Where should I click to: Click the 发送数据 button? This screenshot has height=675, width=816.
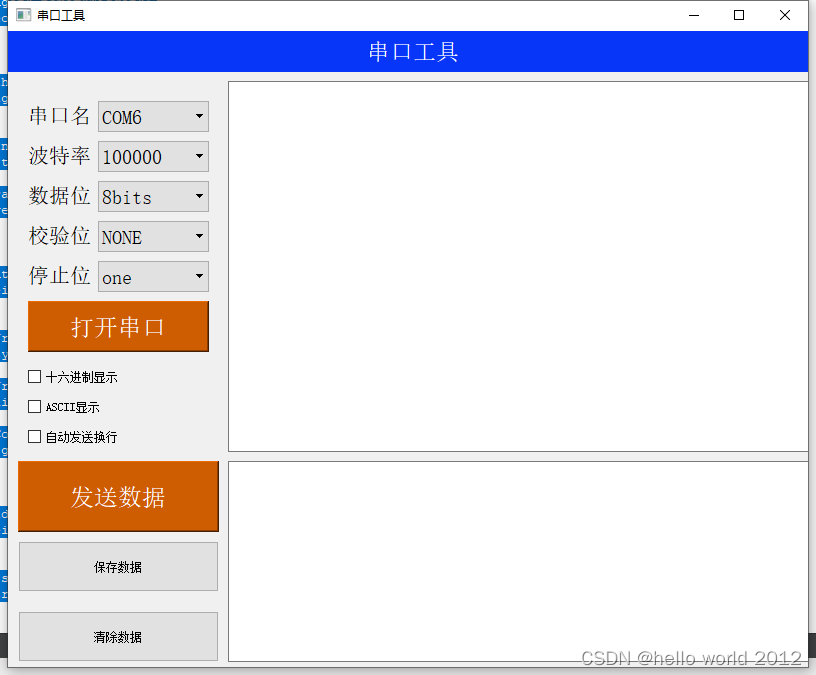pyautogui.click(x=118, y=496)
